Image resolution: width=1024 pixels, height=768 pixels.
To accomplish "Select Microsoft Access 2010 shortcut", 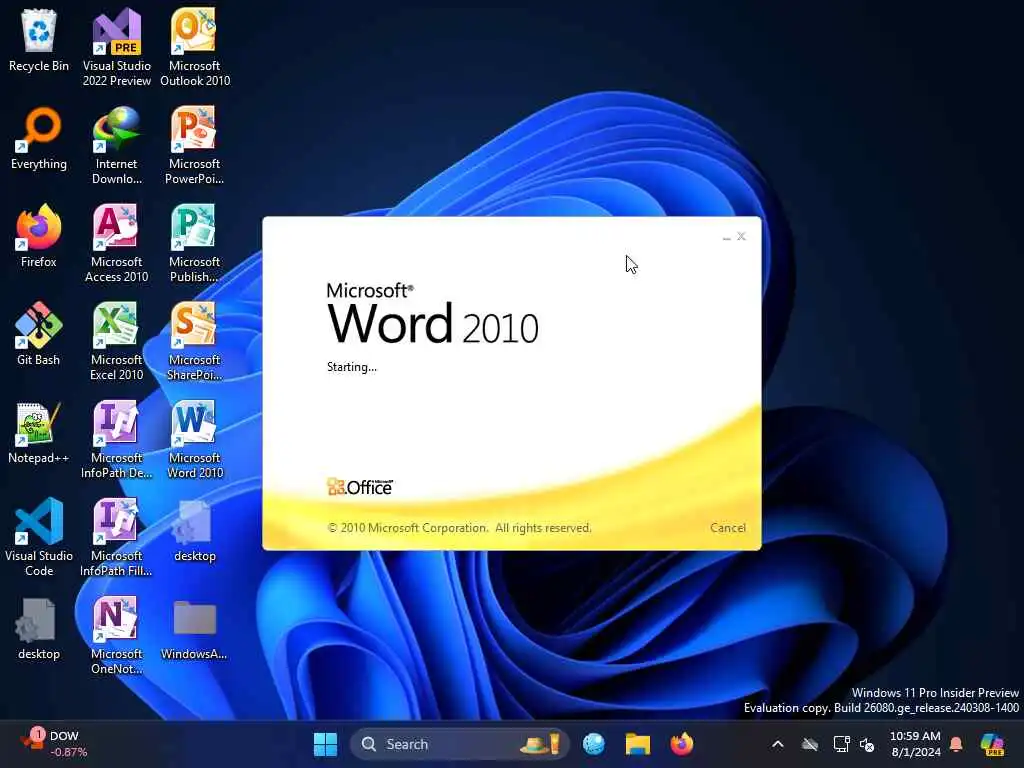I will [116, 243].
